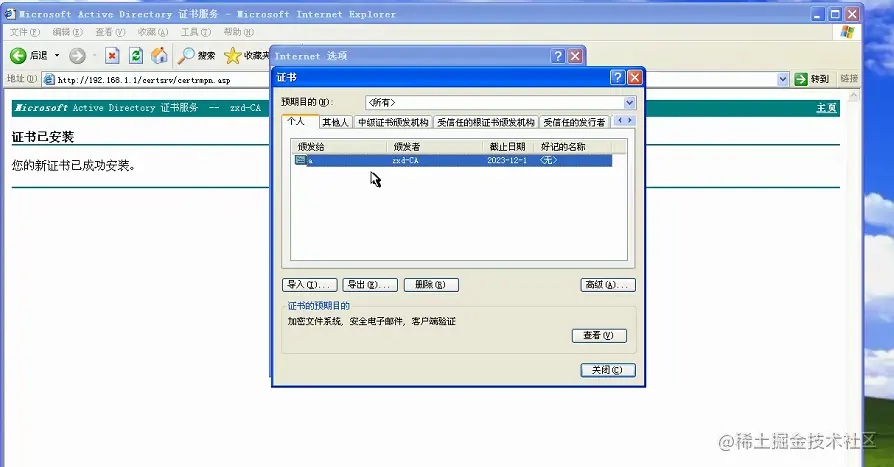Click the help question icon in 证书 dialog
The width and height of the screenshot is (894, 467).
coord(617,77)
